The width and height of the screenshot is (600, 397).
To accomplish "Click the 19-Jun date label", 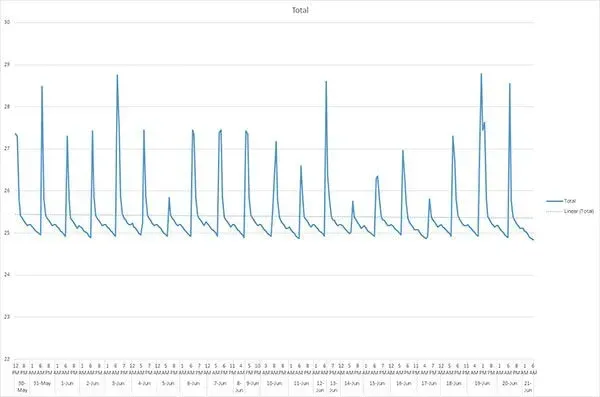I will point(482,383).
